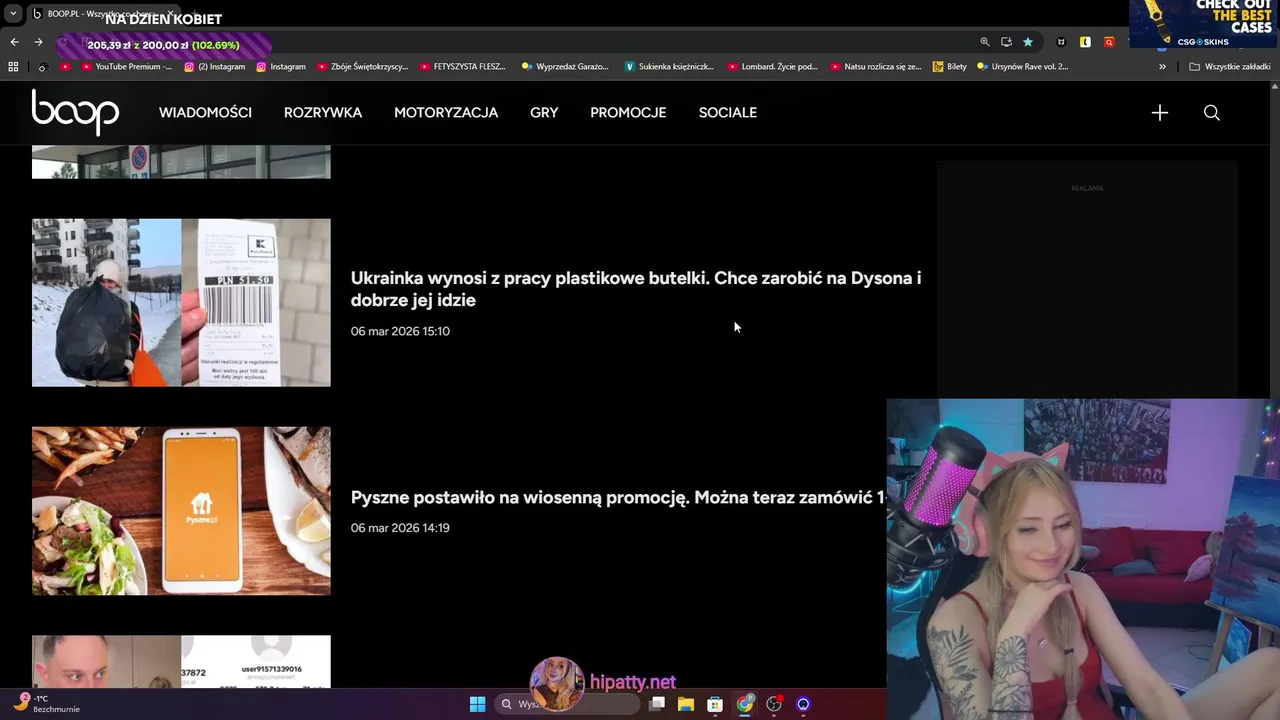Switch to Chrome in the taskbar
1280x720 pixels.
coord(745,704)
